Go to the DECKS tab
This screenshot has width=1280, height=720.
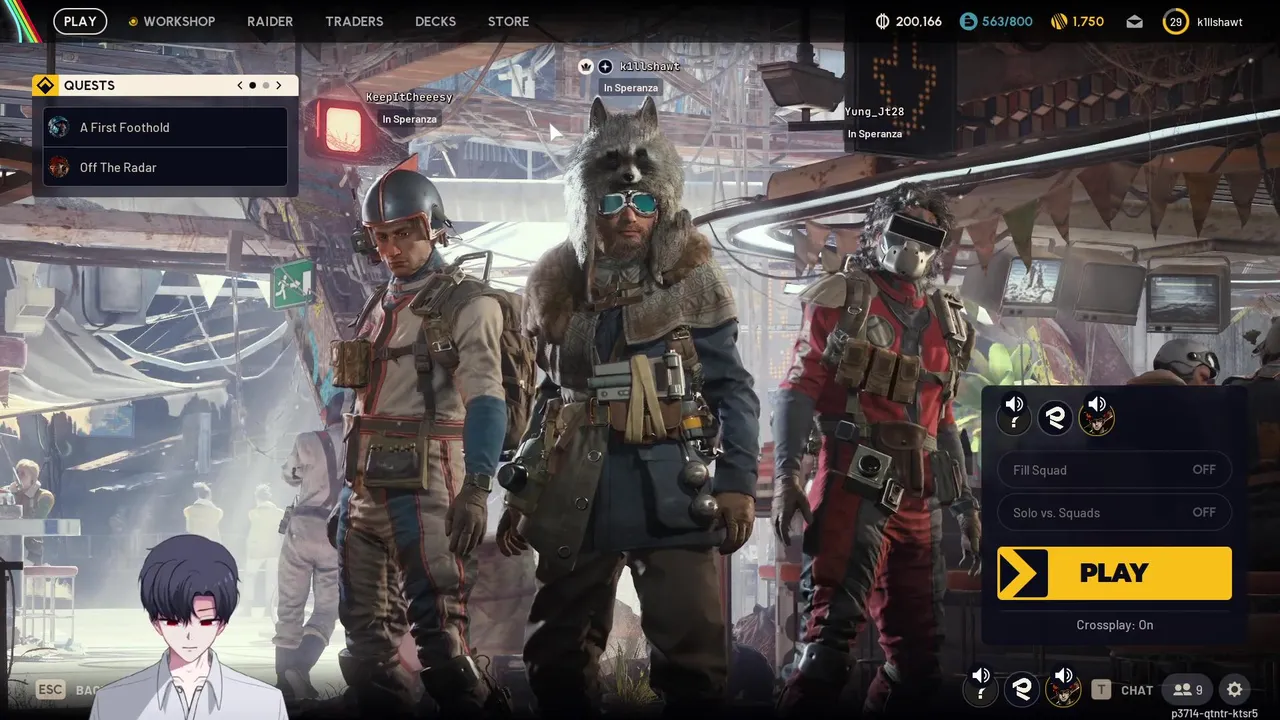coord(435,21)
